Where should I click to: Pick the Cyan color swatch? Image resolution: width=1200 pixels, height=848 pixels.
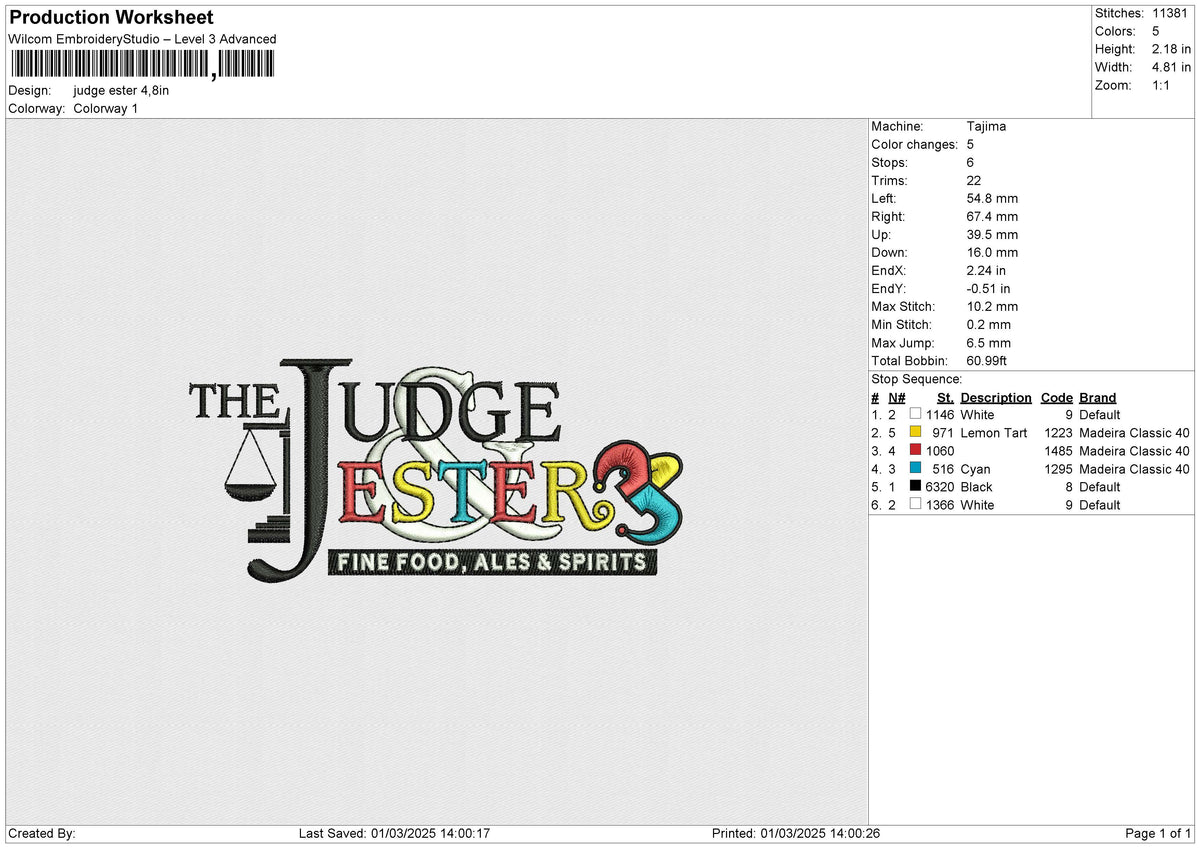click(x=915, y=468)
